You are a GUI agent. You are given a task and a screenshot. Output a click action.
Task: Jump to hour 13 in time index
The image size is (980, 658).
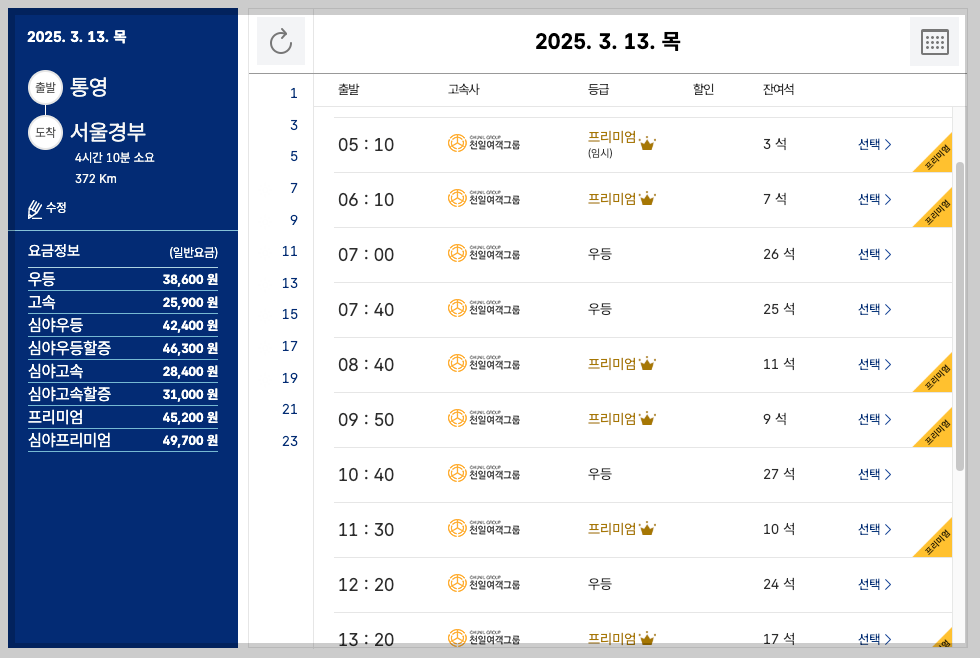pos(289,283)
